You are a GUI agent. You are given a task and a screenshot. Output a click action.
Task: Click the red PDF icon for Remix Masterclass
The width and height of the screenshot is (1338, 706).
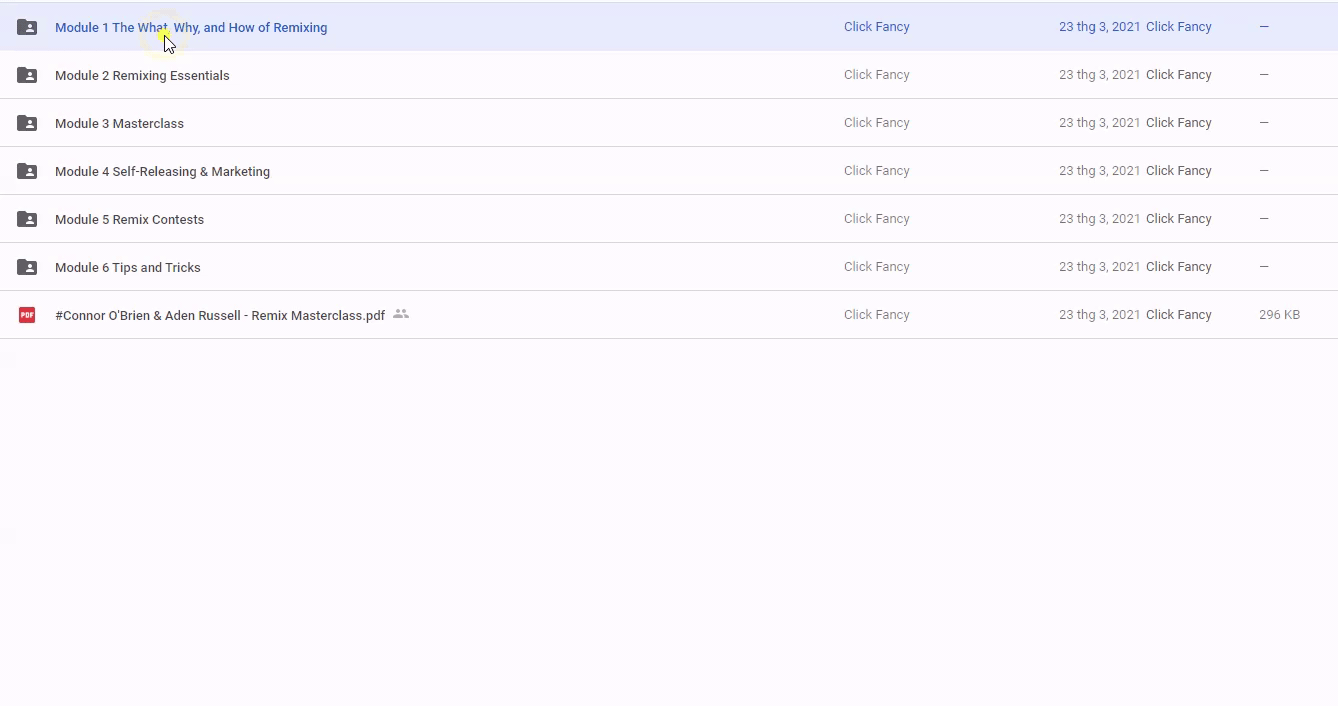click(x=27, y=315)
